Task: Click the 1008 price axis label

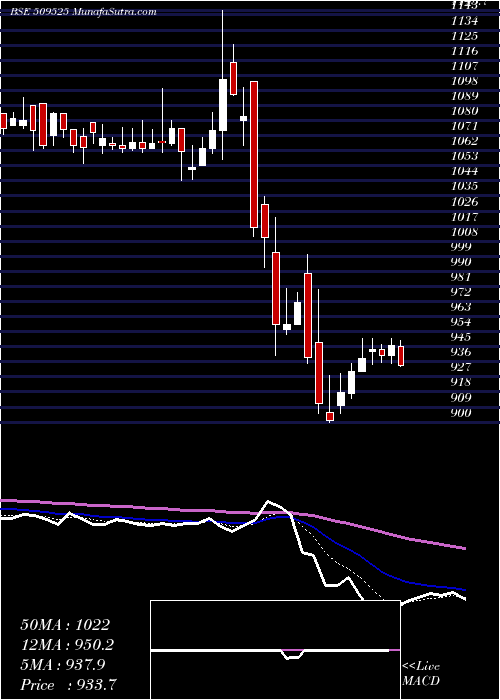Action: pos(464,232)
